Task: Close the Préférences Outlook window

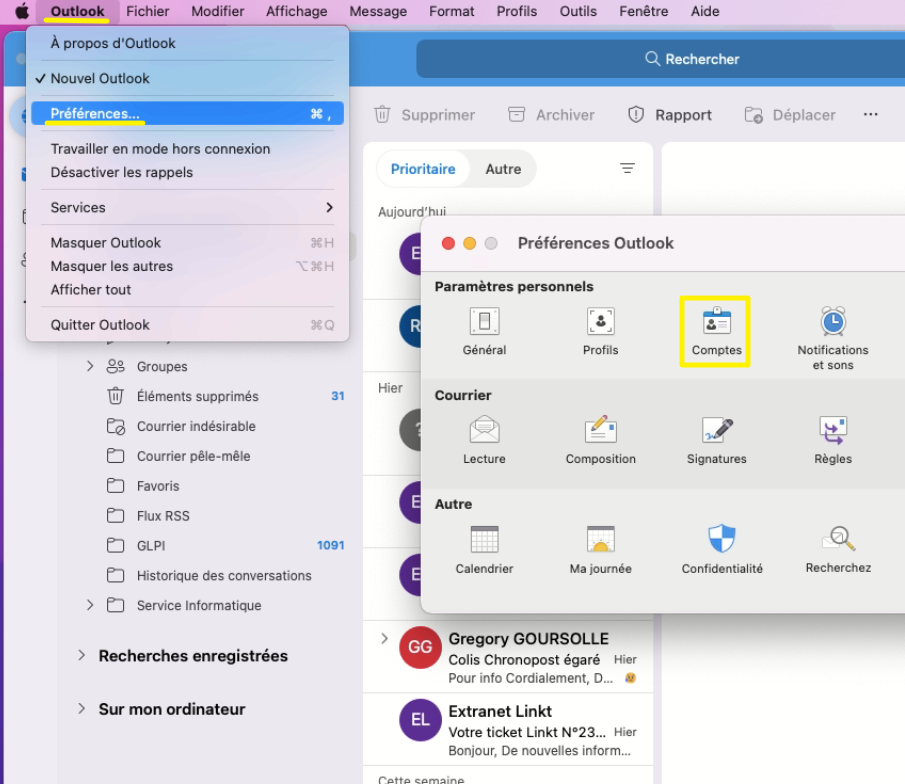Action: pos(448,243)
